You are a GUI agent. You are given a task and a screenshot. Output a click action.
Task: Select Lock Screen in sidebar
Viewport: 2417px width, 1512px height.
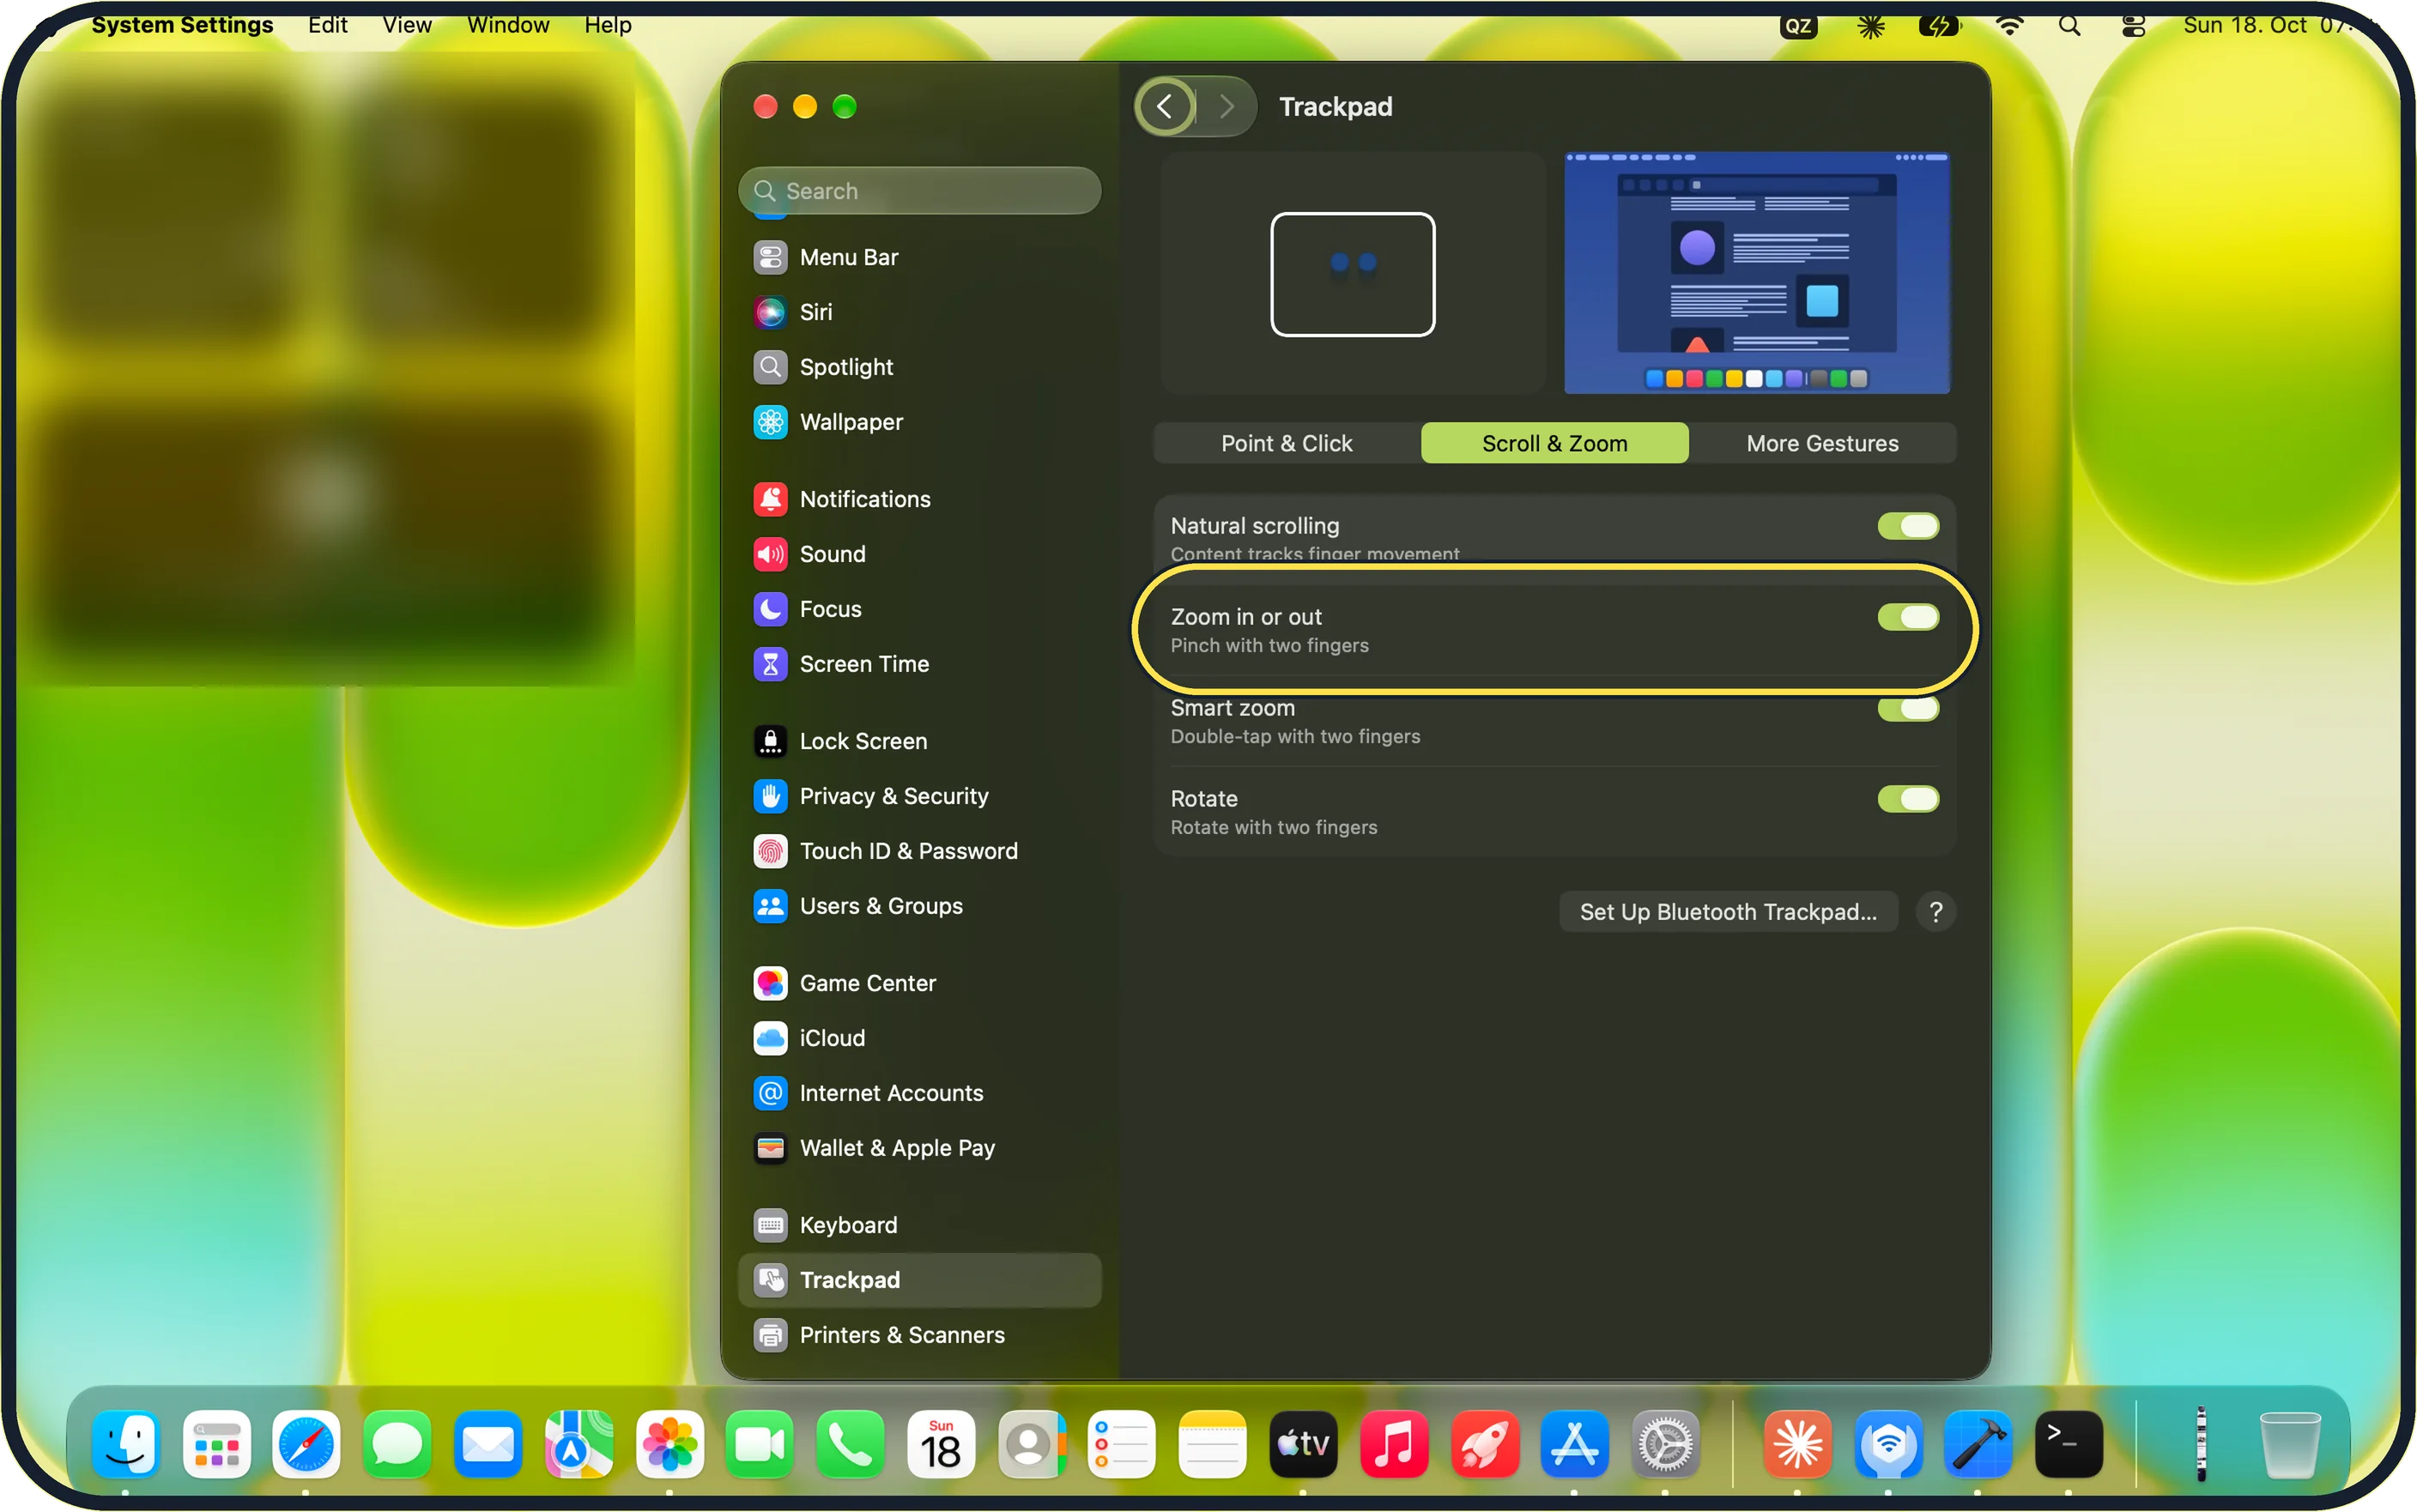(x=919, y=741)
